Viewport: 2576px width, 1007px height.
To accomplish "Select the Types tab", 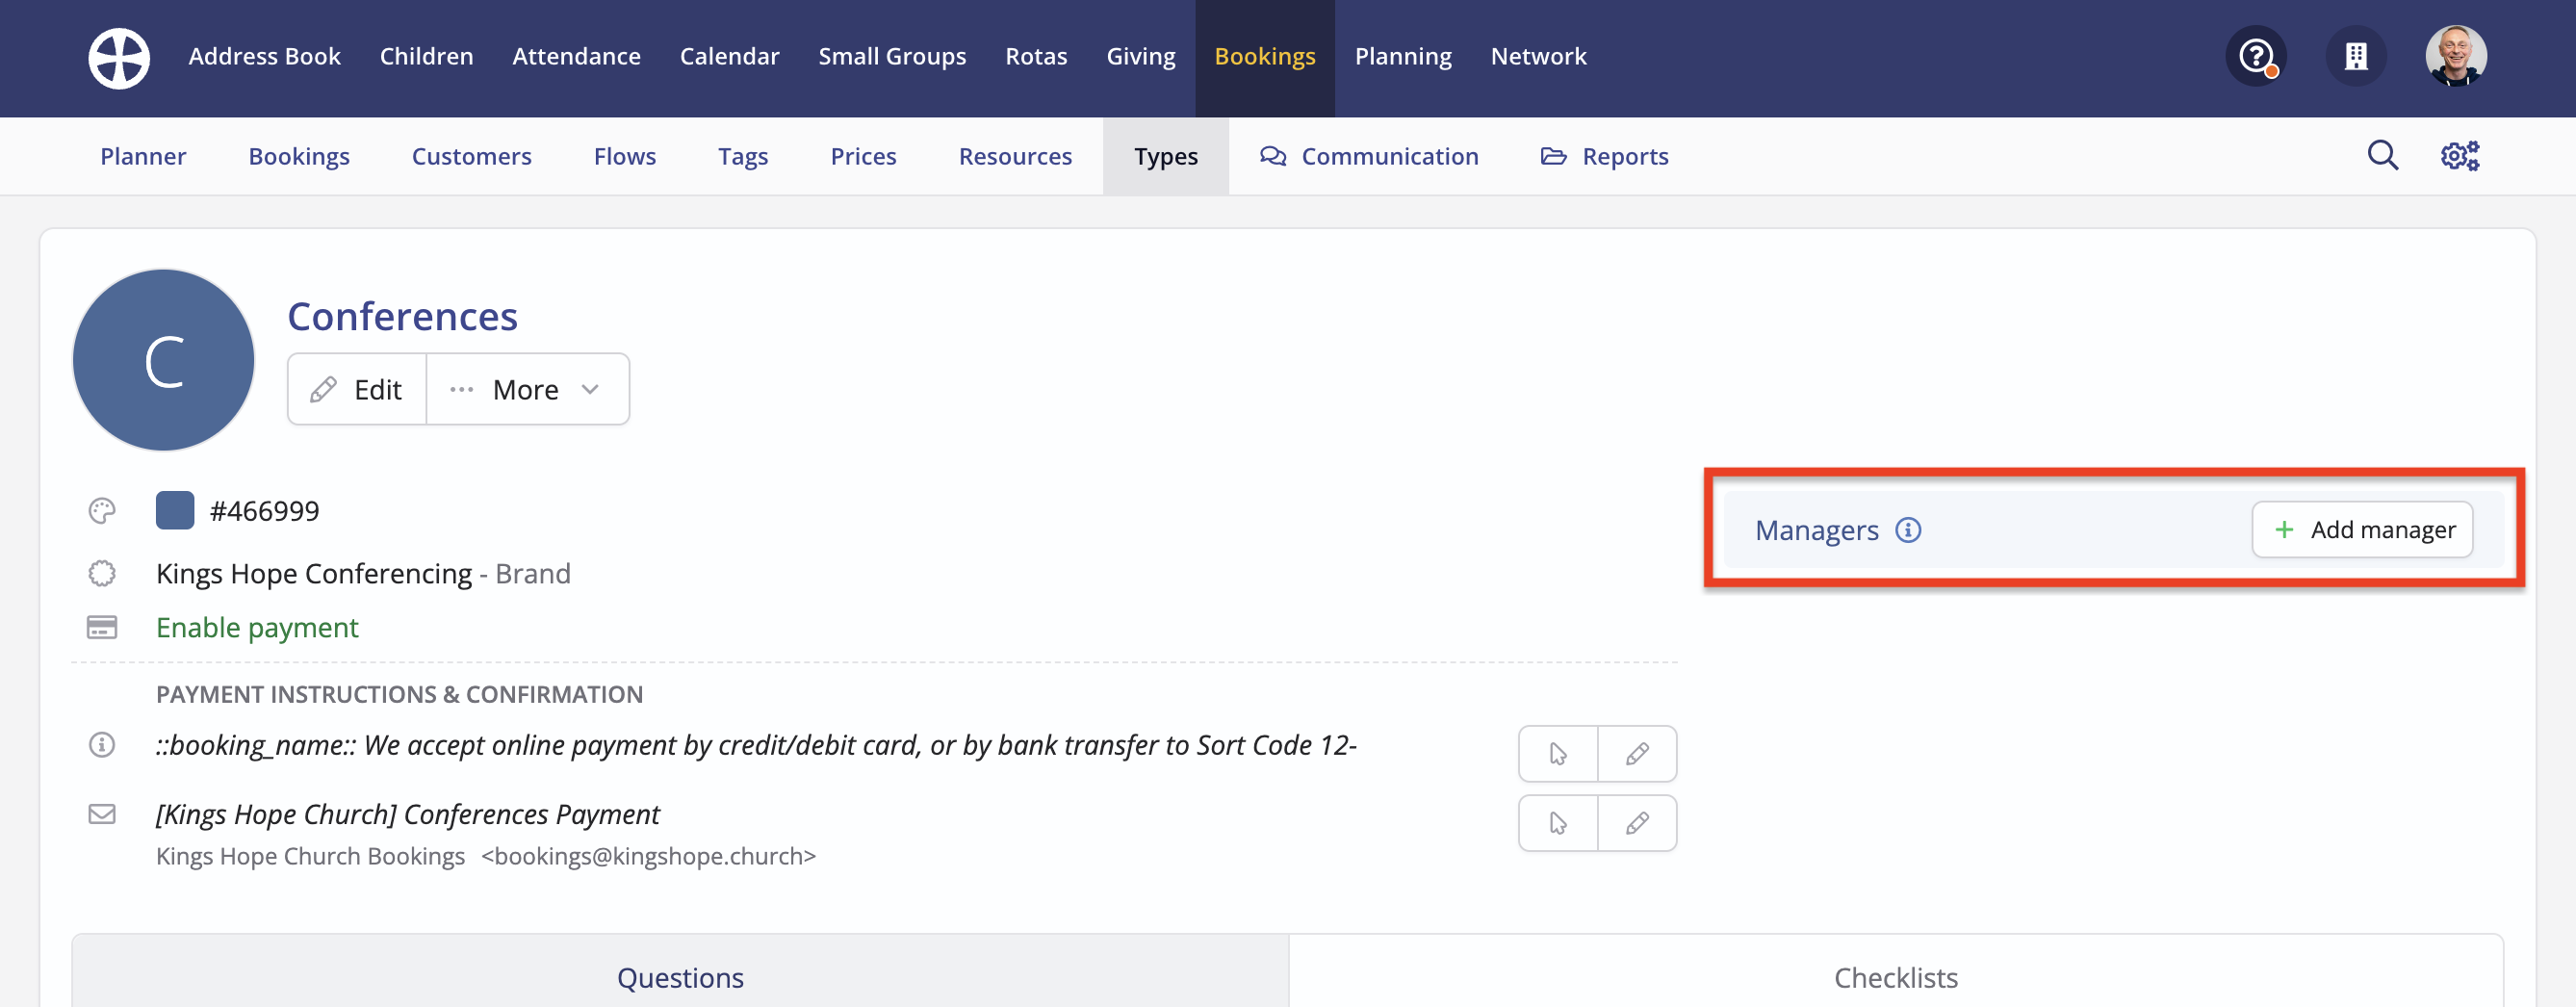I will pyautogui.click(x=1166, y=156).
